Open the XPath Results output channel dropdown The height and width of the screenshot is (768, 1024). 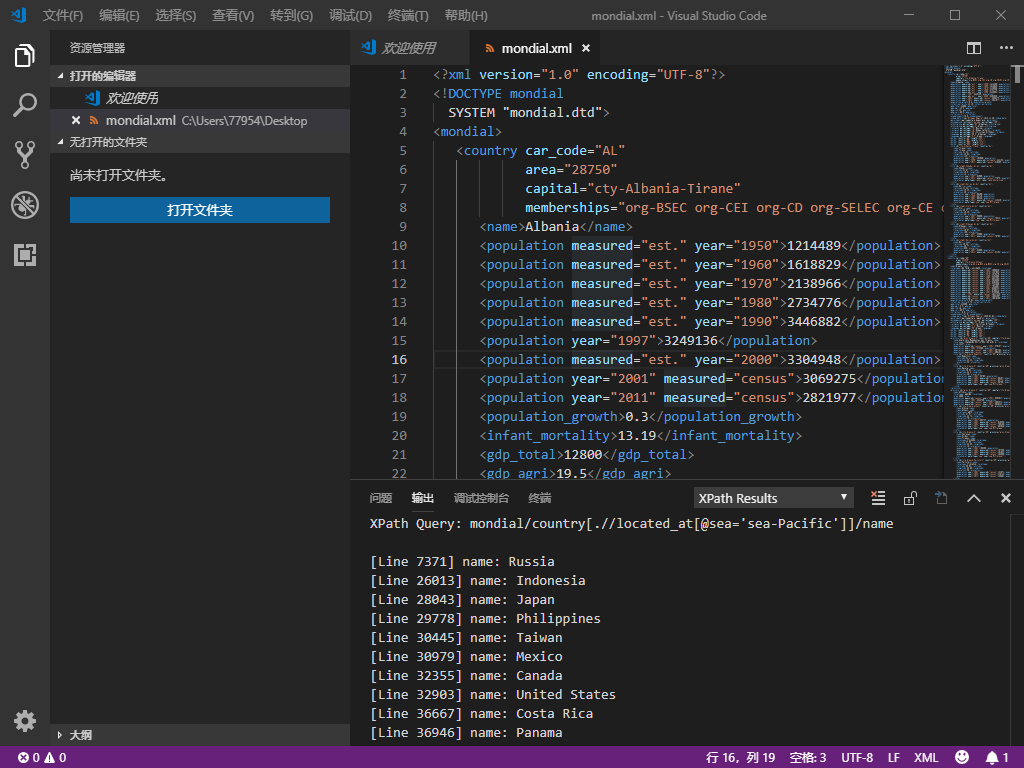click(774, 498)
